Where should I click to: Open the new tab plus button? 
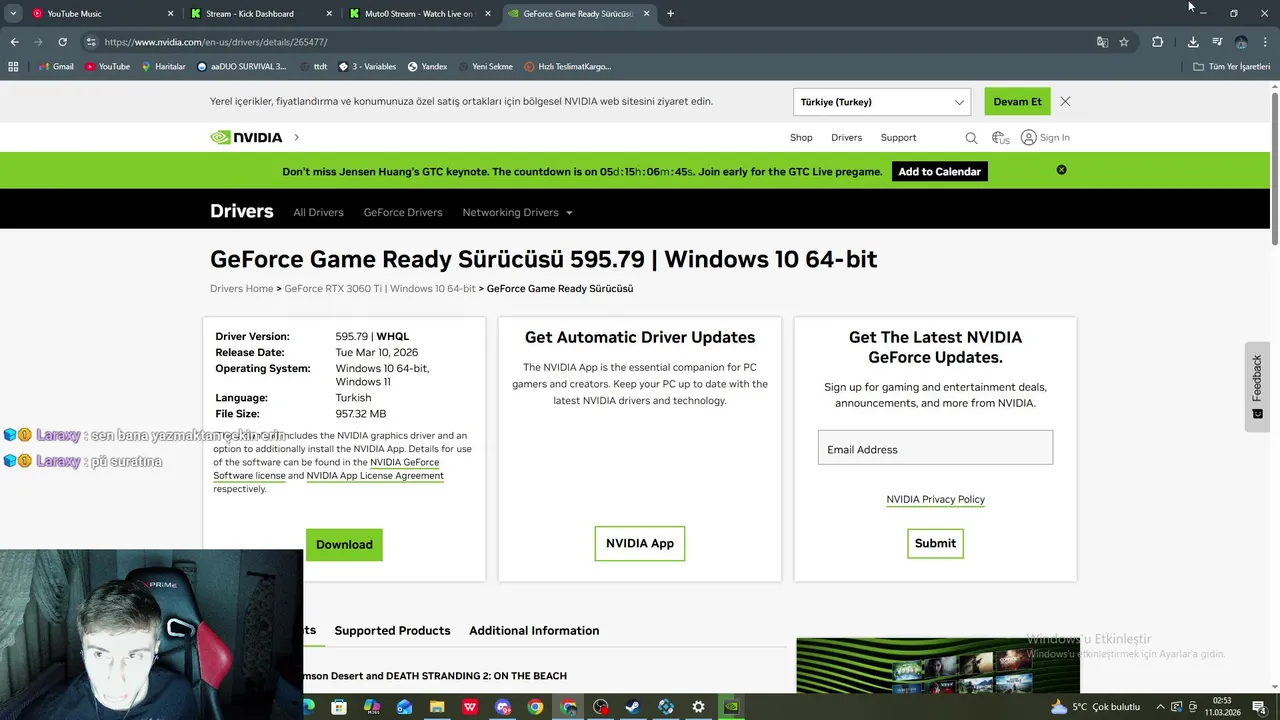coord(670,14)
